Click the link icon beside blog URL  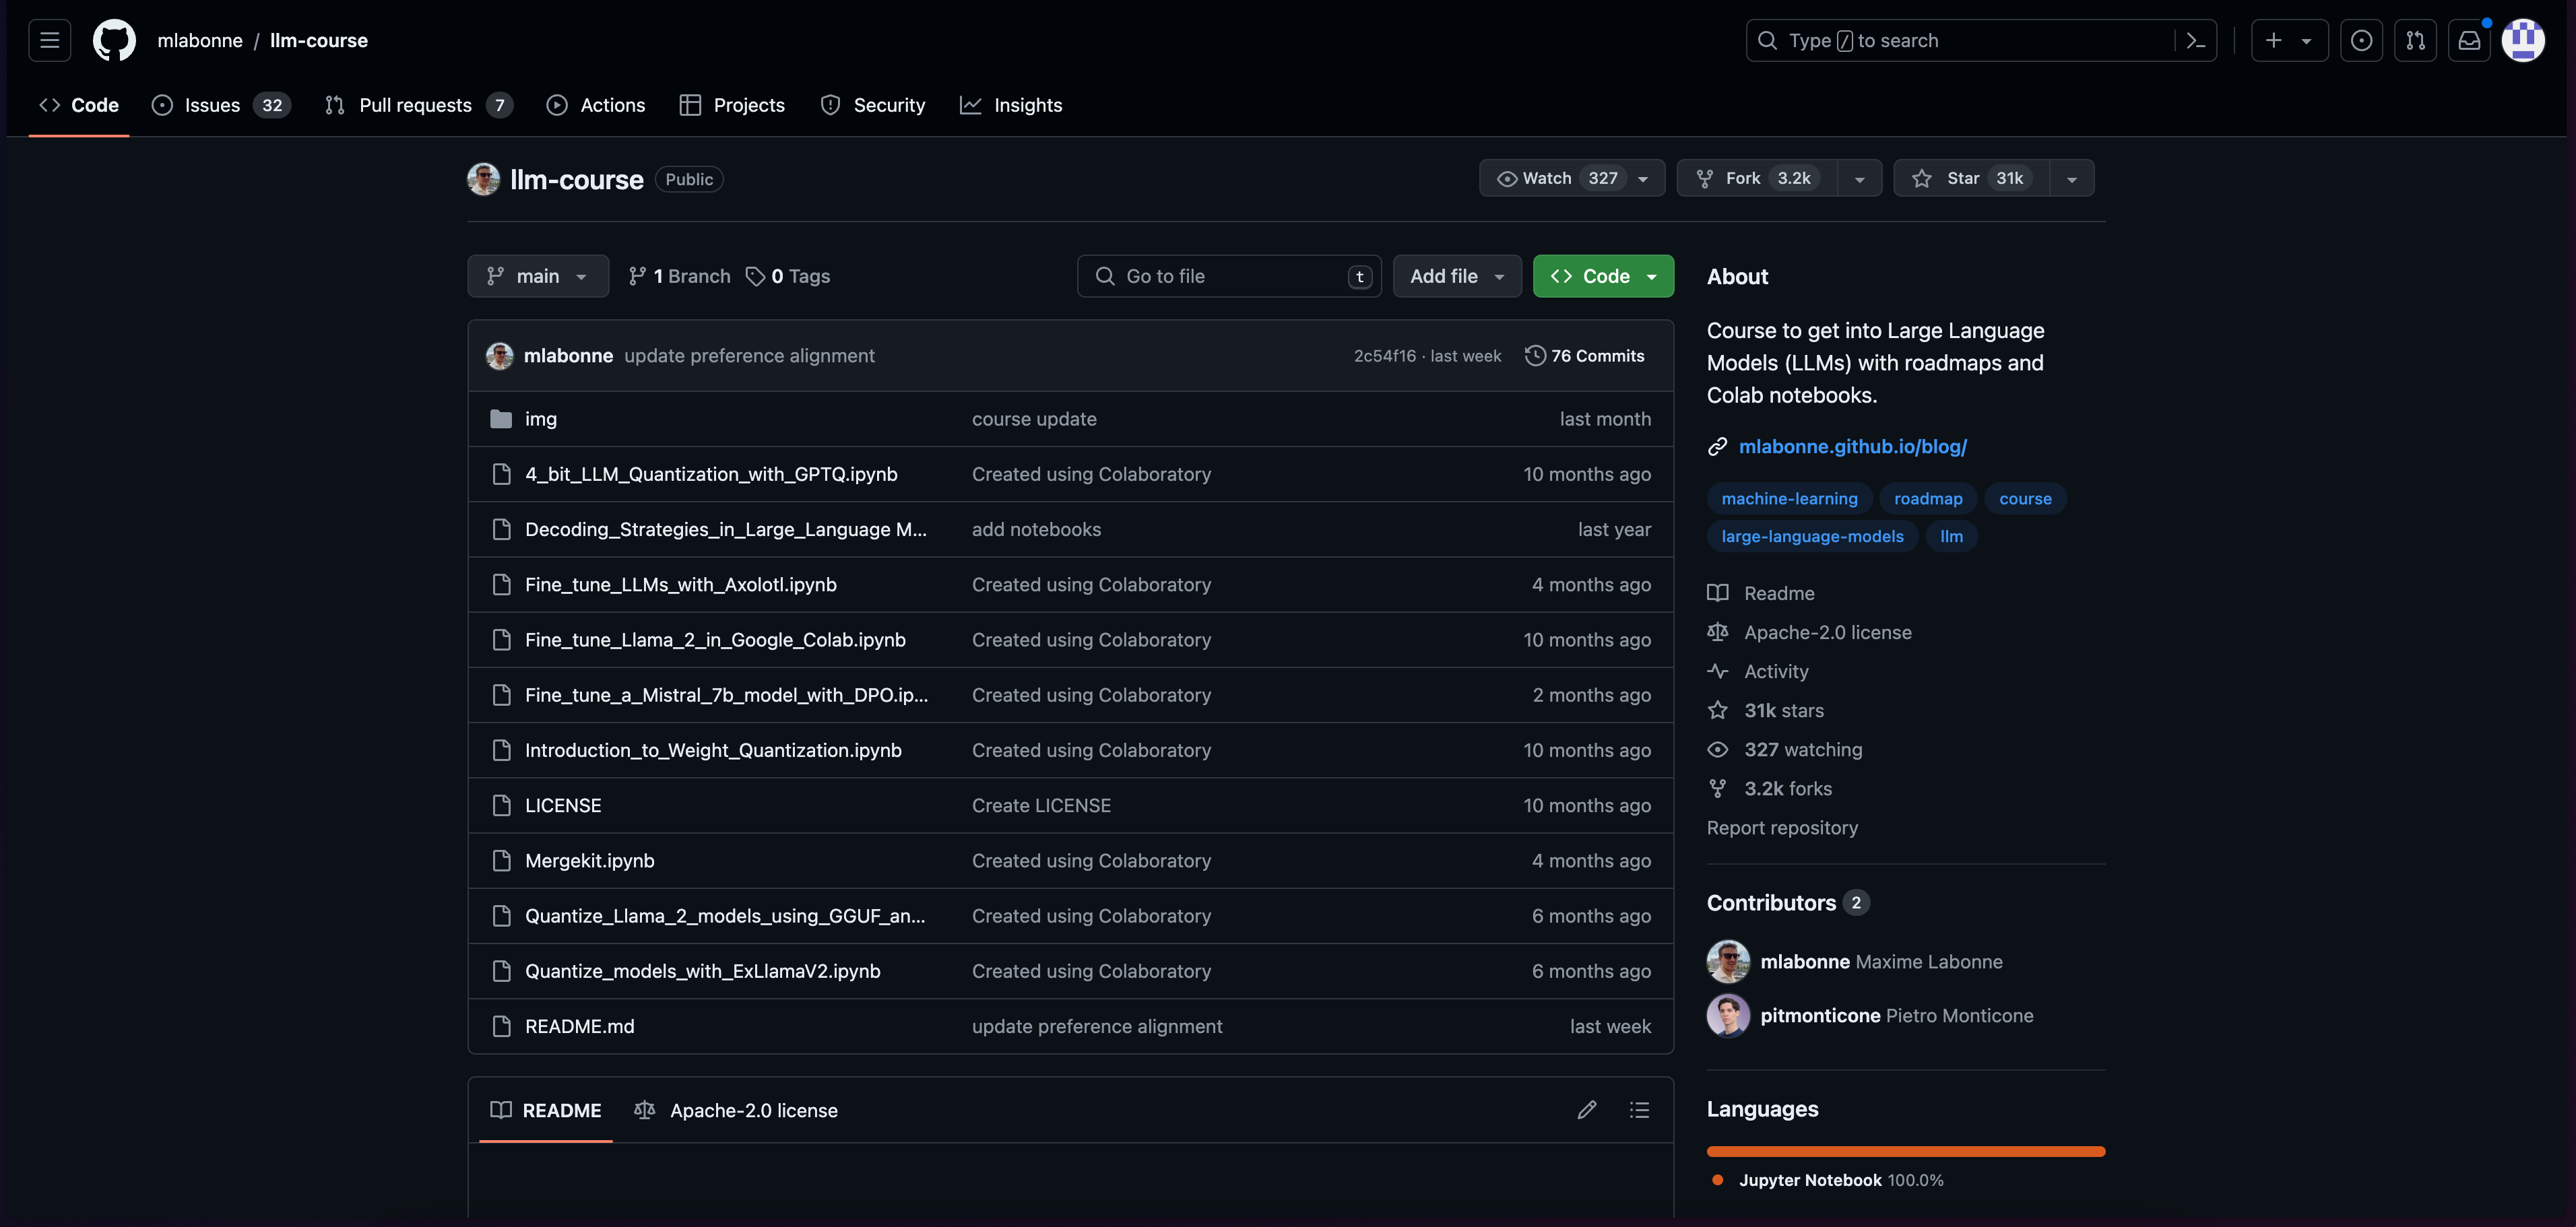1717,447
